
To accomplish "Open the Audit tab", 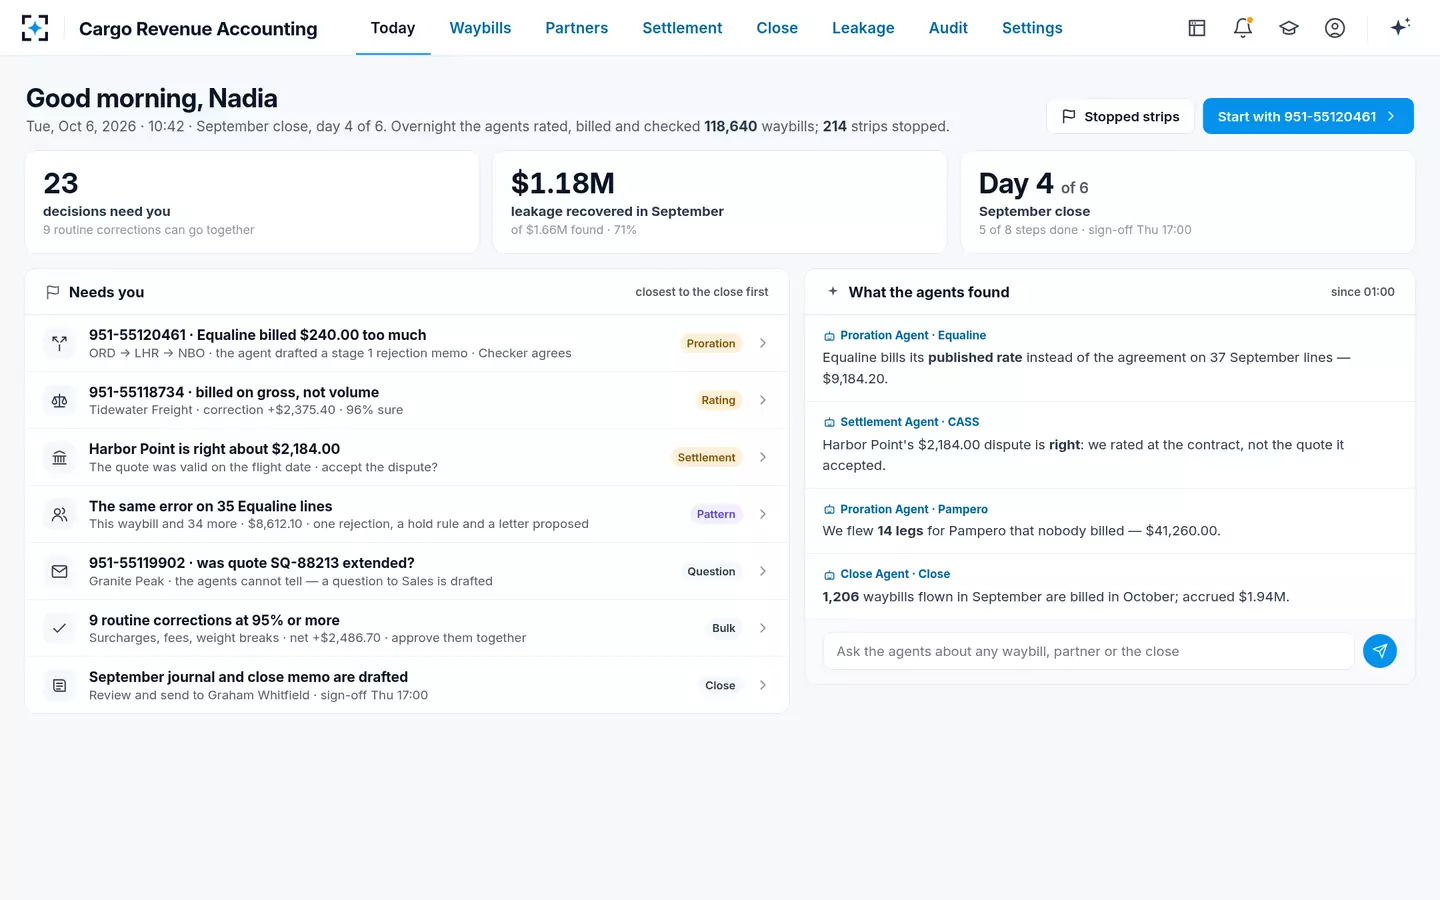I will pyautogui.click(x=948, y=28).
